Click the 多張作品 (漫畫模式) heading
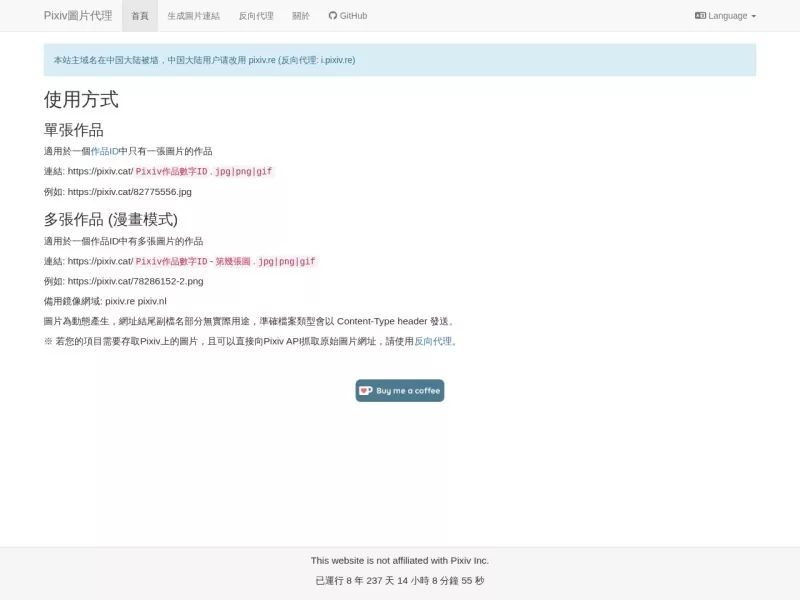Screen dimensions: 800x600 point(111,219)
